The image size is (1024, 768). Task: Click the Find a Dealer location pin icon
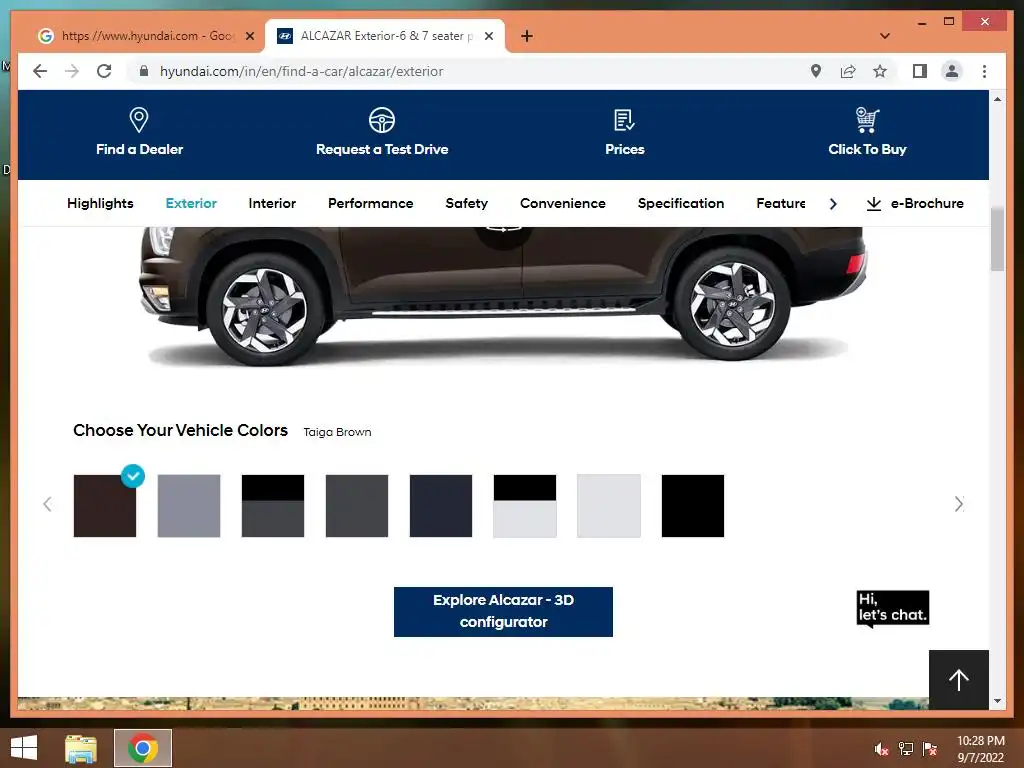point(138,120)
